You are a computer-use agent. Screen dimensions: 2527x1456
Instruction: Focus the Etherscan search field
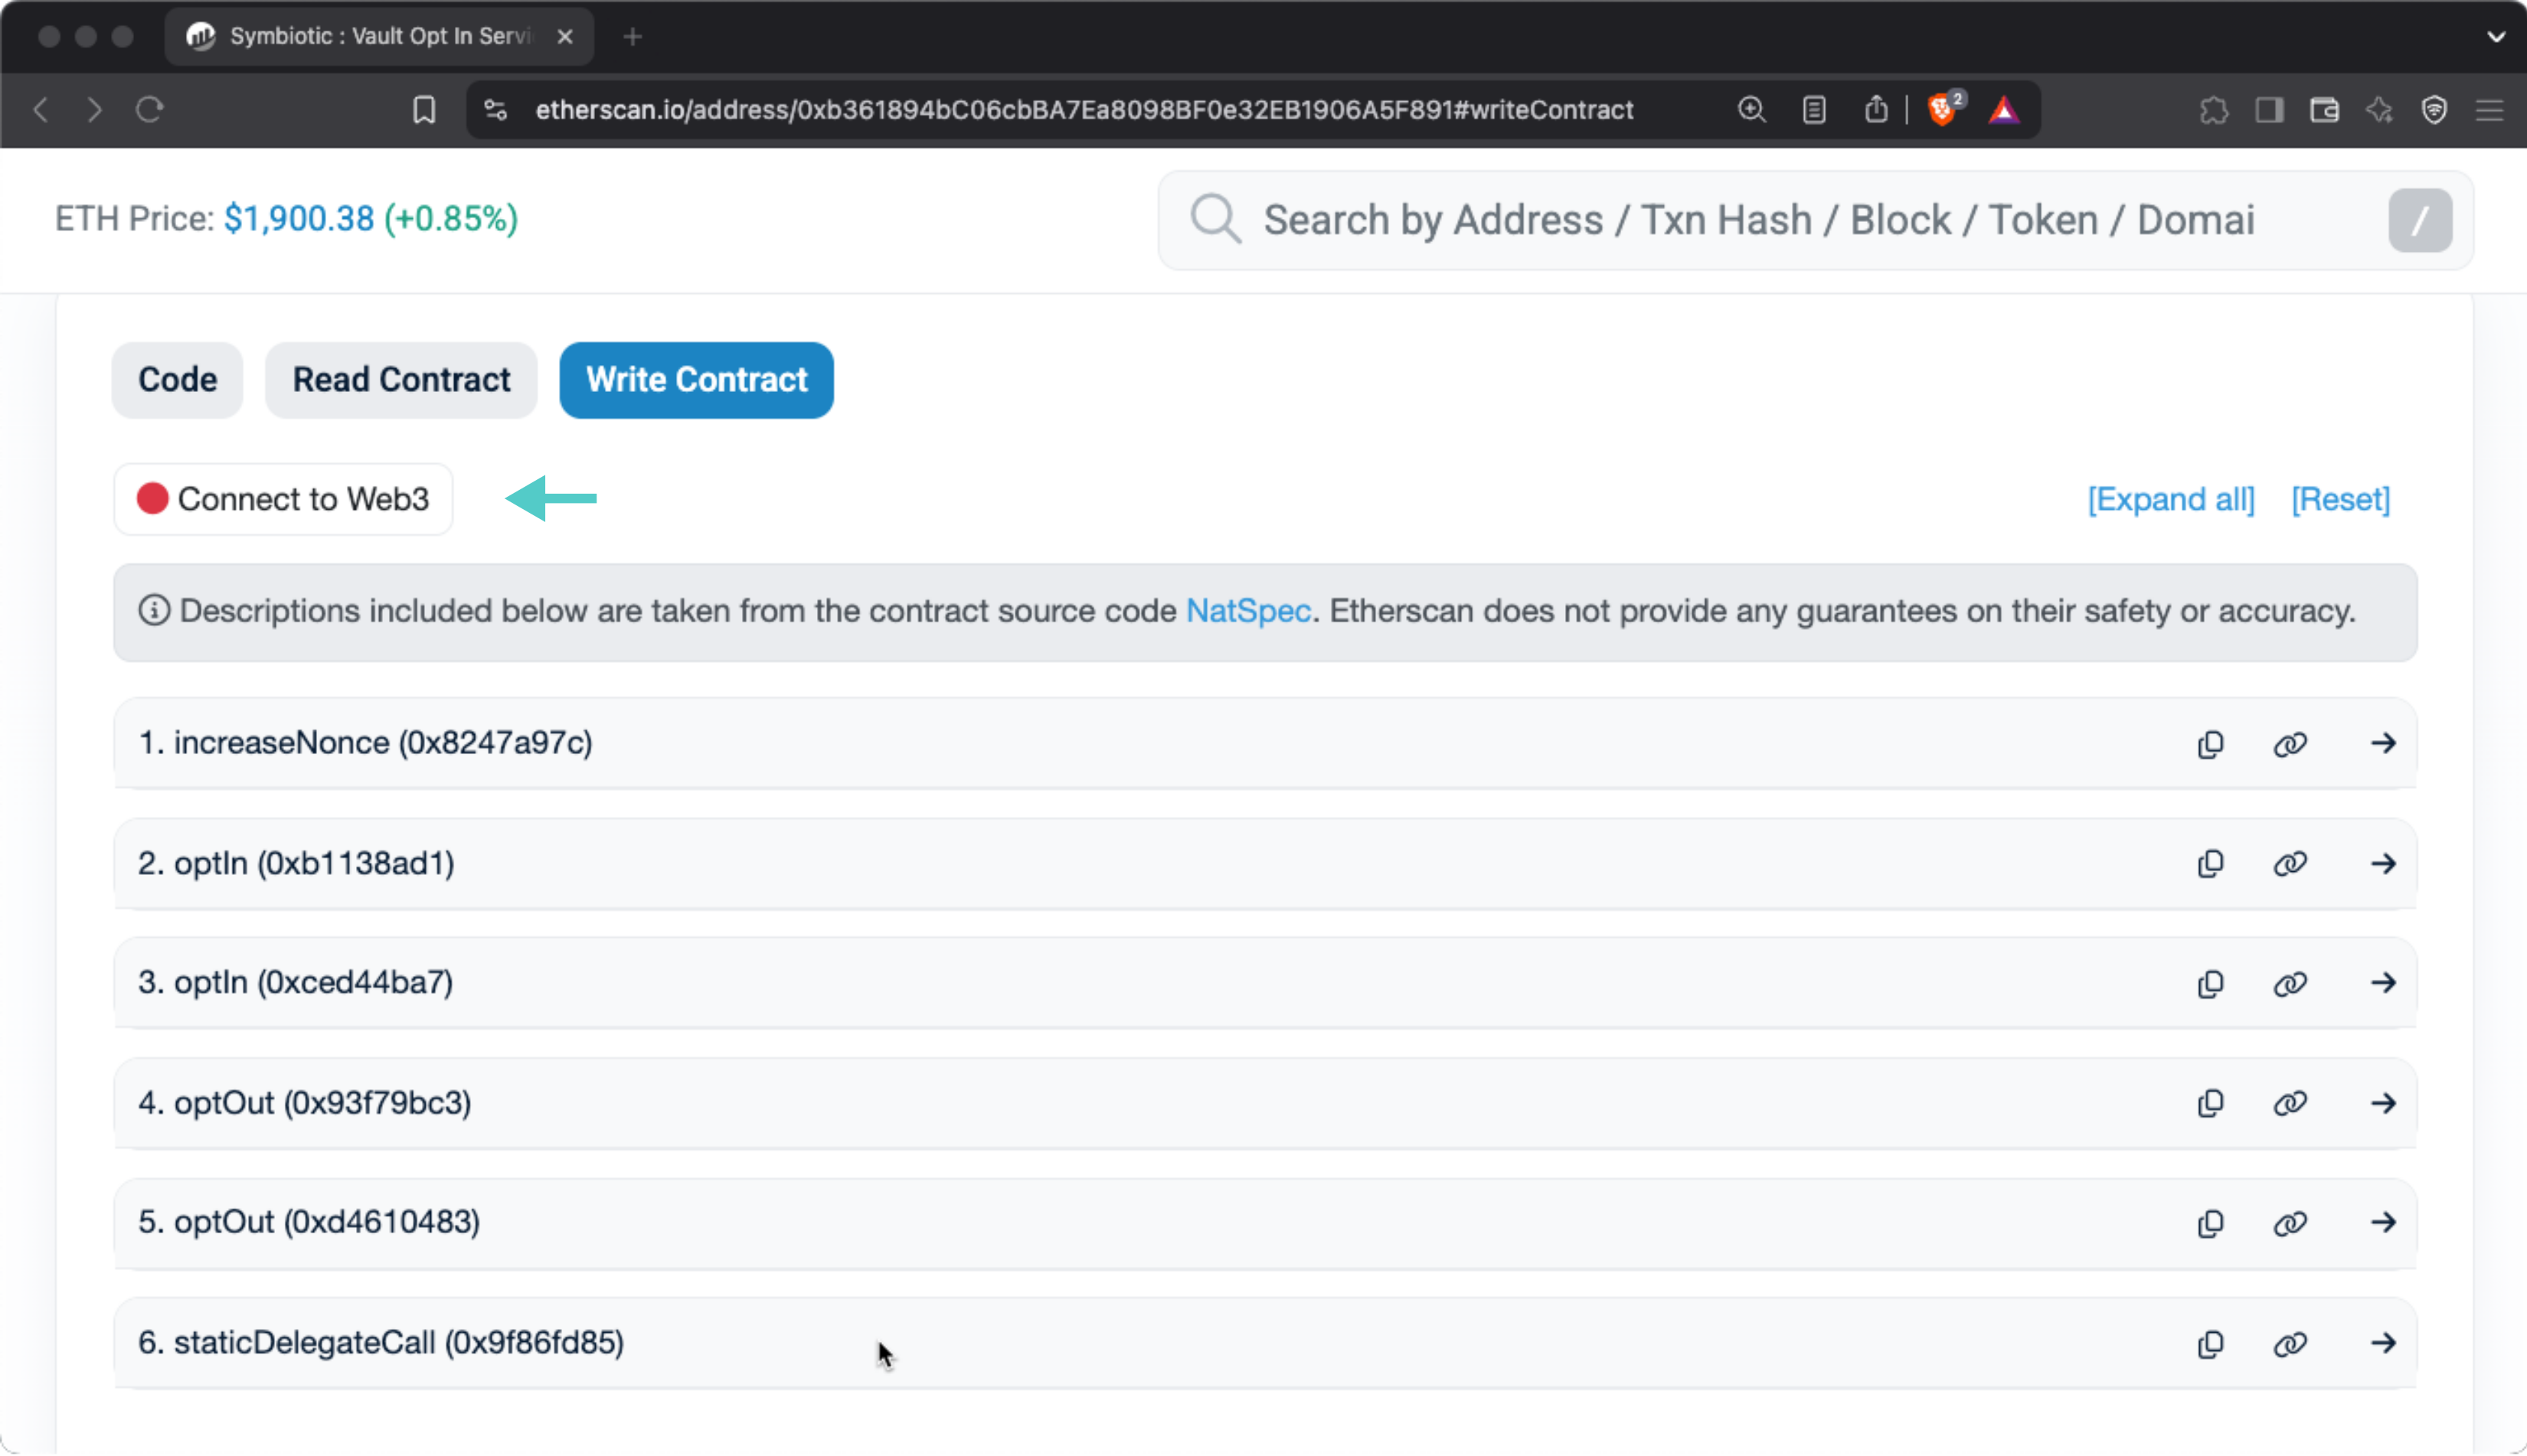coord(1815,220)
